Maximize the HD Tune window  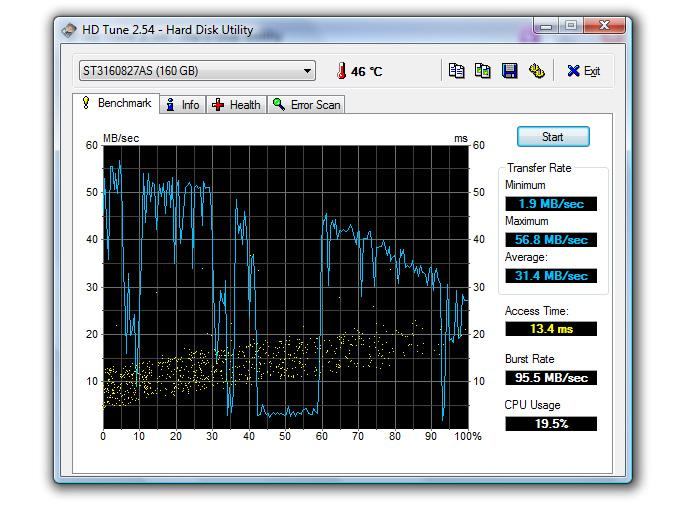click(x=570, y=26)
